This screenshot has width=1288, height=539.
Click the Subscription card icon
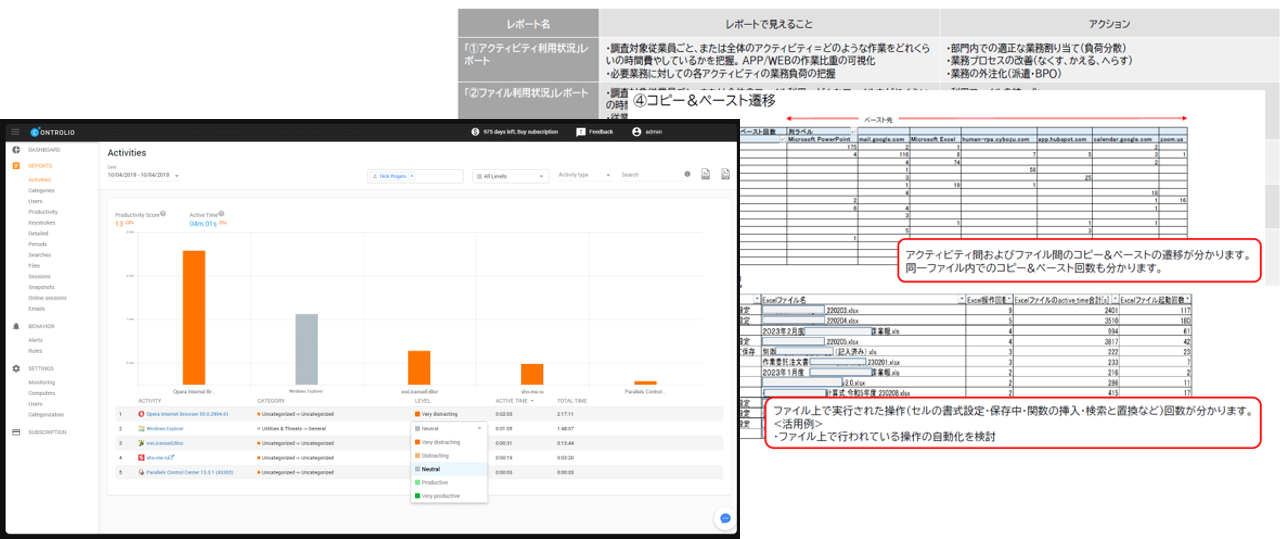coord(16,432)
